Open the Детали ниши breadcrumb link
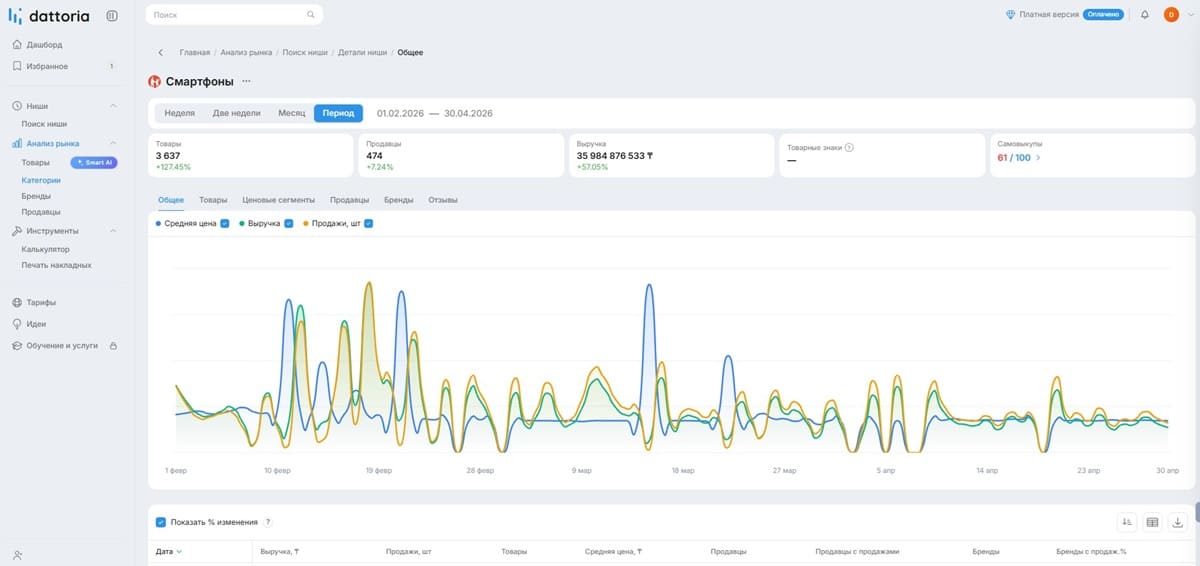1200x566 pixels. (x=362, y=52)
